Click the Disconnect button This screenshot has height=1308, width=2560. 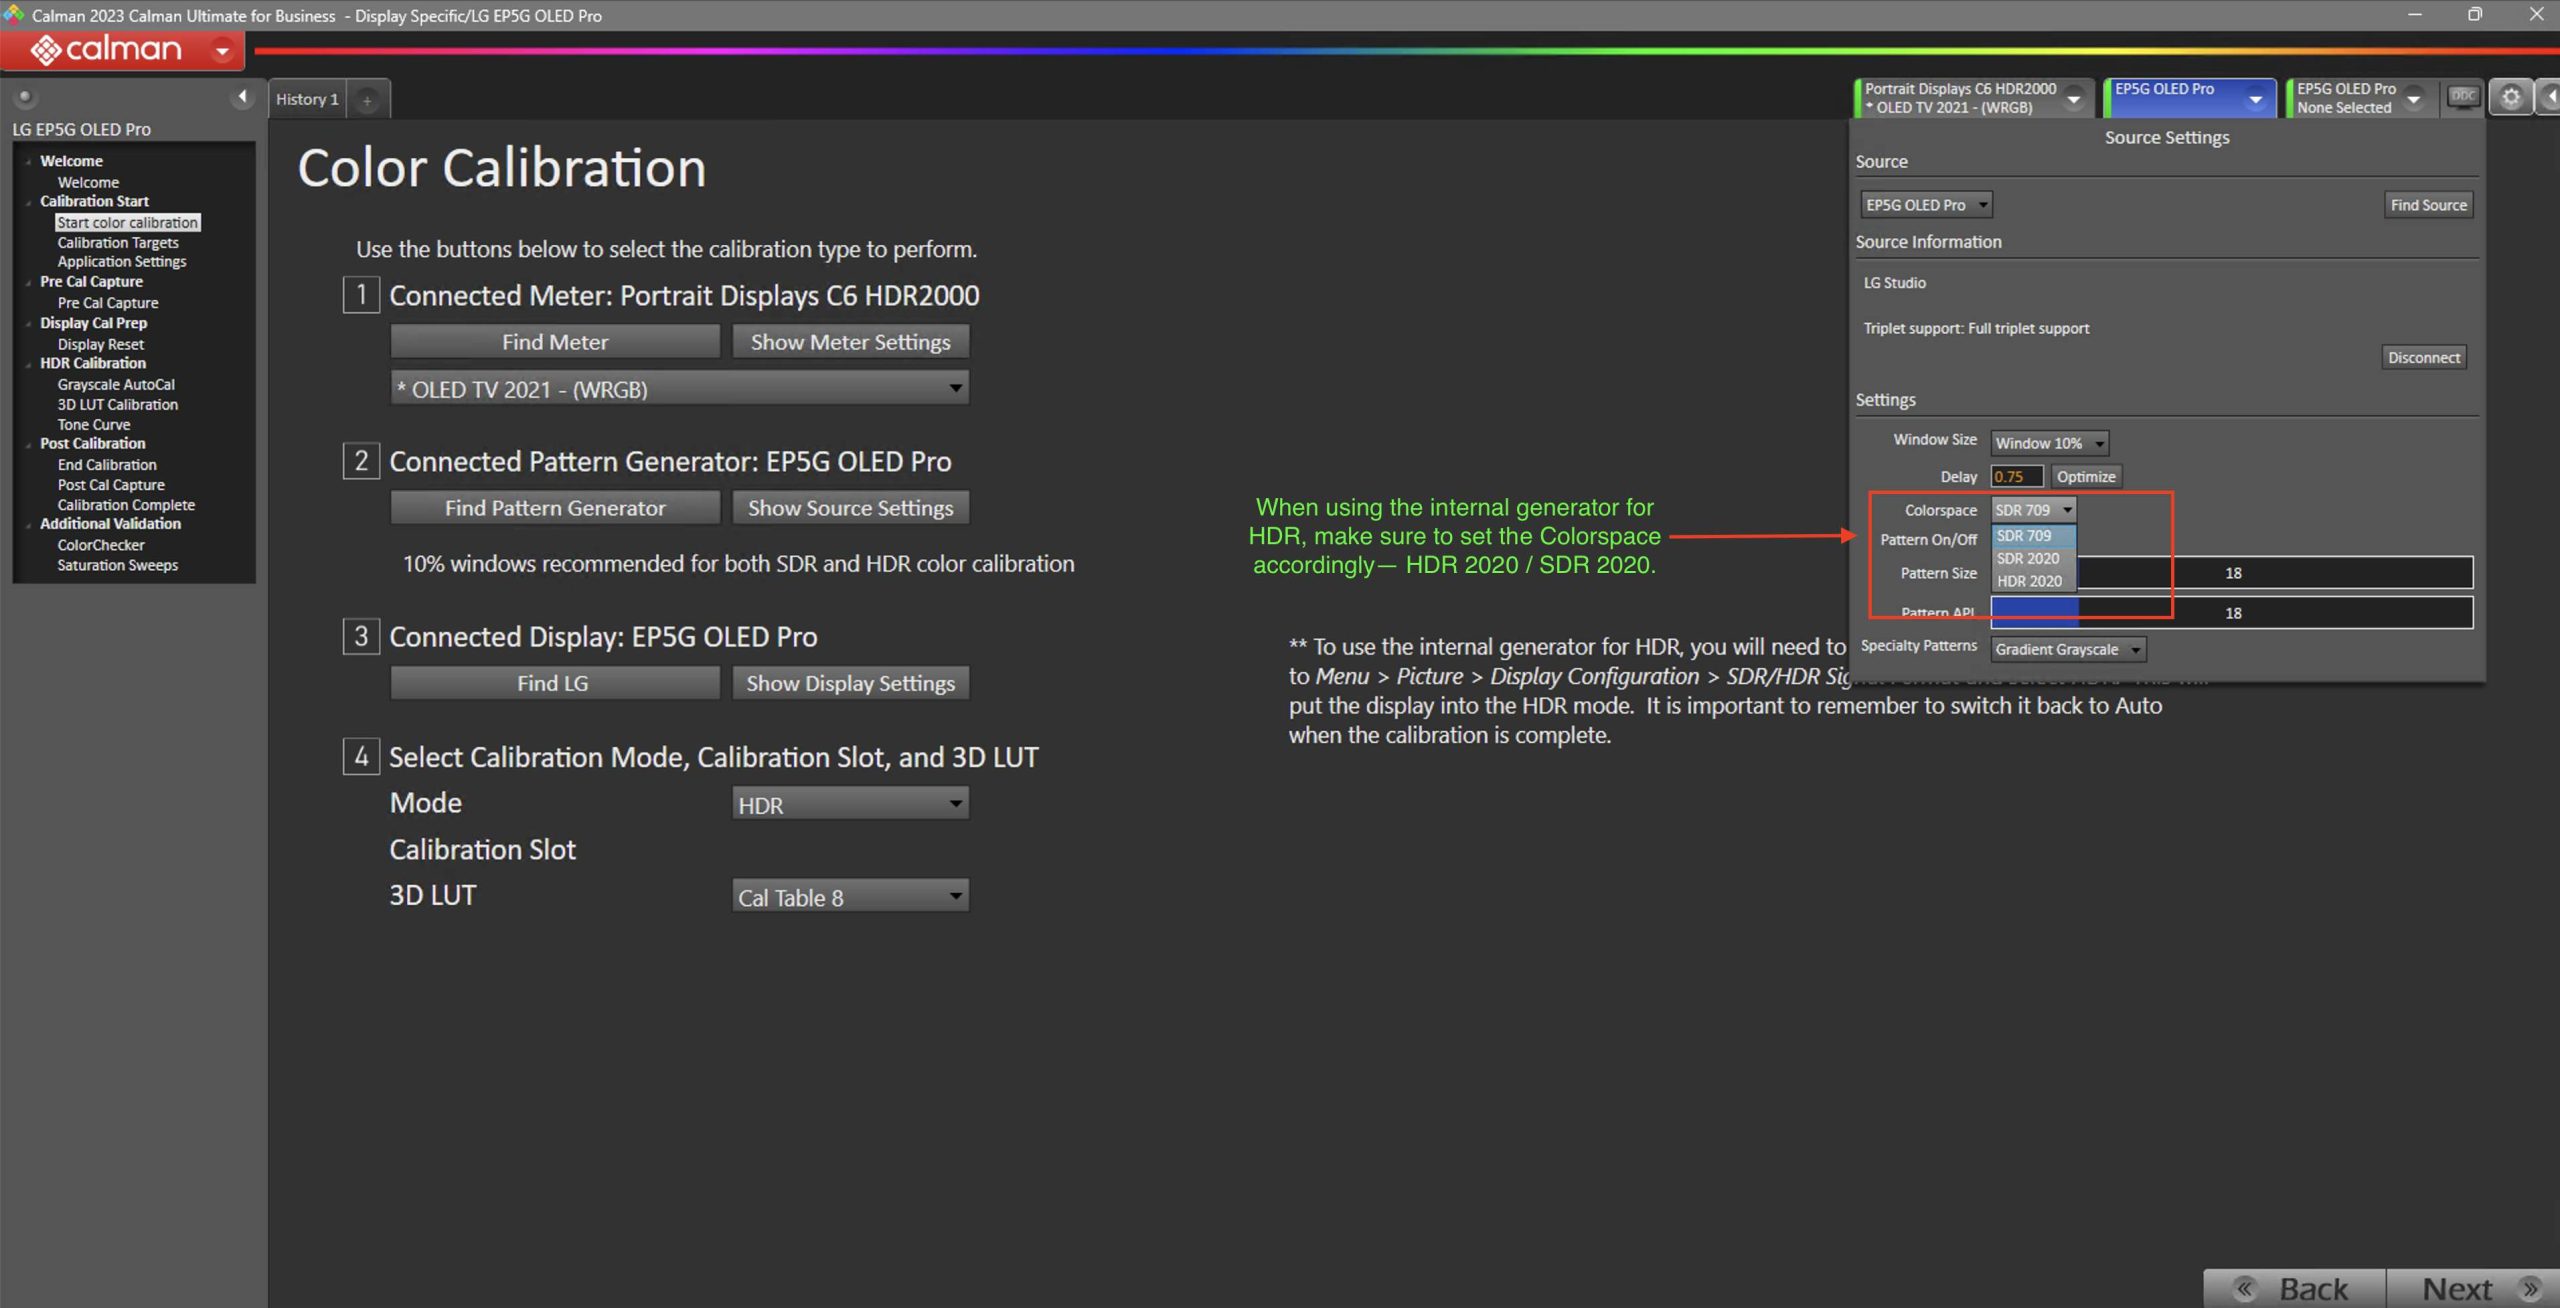pos(2423,358)
